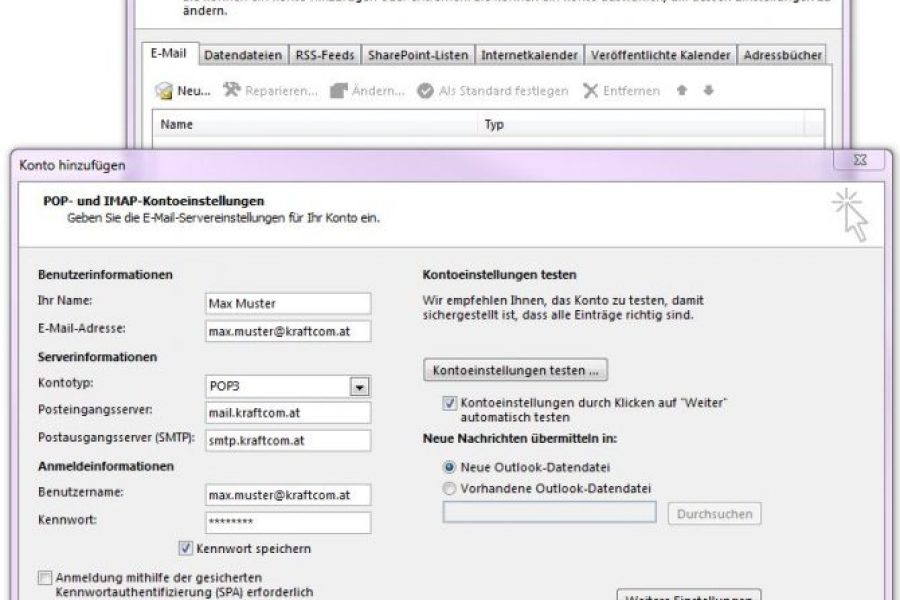Viewport: 900px width, 600px height.
Task: Click the E-Mail-Adresse text field
Action: 287,330
